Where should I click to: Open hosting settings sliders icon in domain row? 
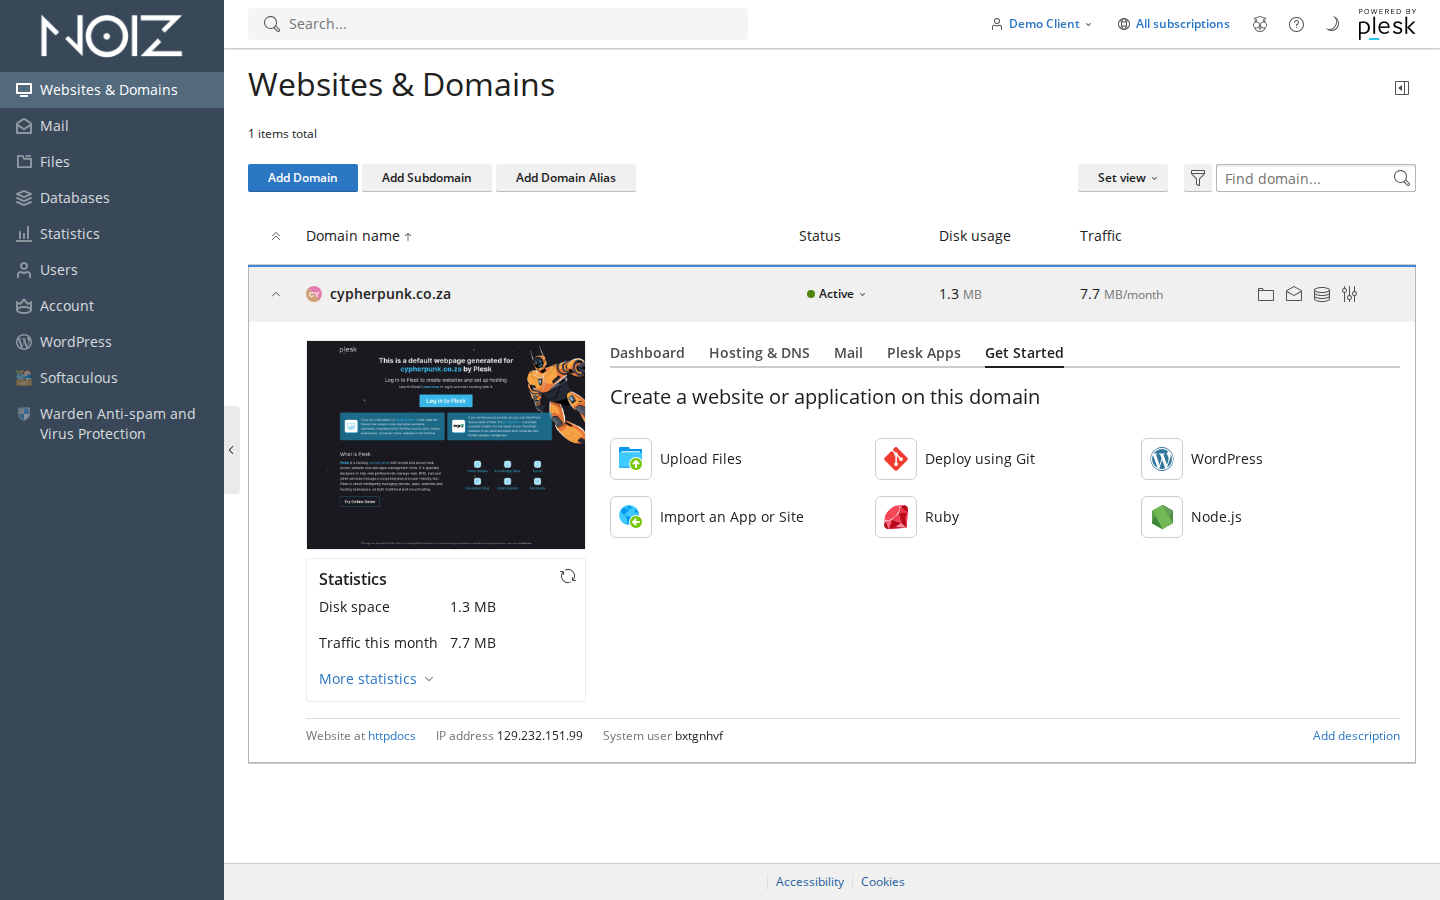click(x=1349, y=294)
